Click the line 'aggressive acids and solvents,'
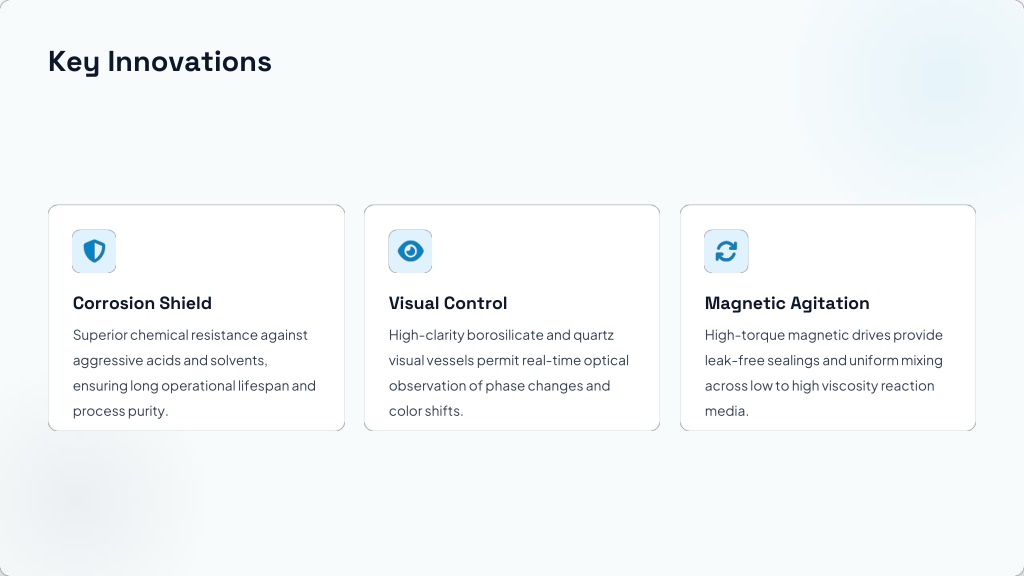This screenshot has width=1024, height=576. coord(170,360)
